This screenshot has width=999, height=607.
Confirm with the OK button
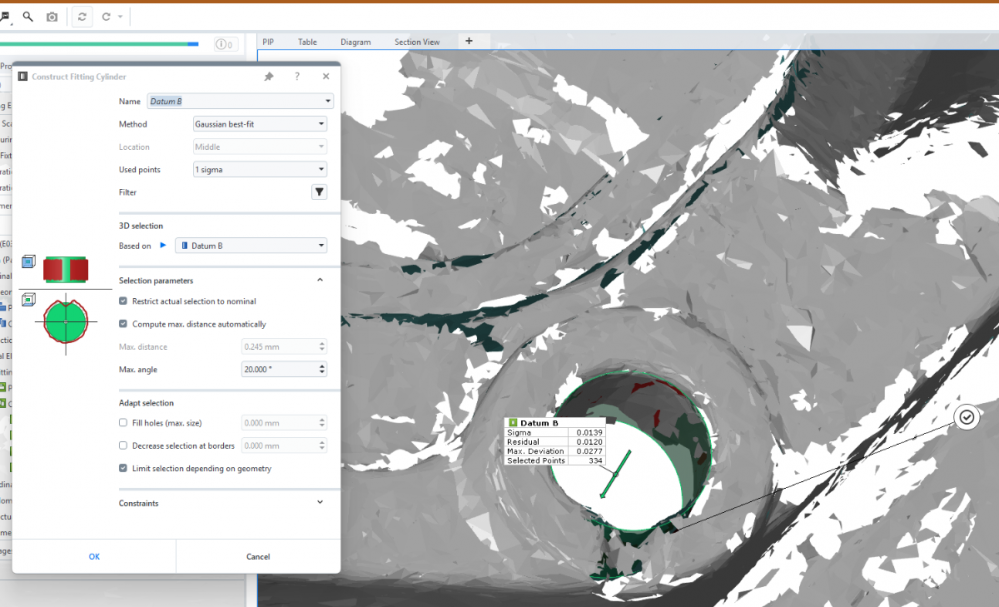pos(94,556)
